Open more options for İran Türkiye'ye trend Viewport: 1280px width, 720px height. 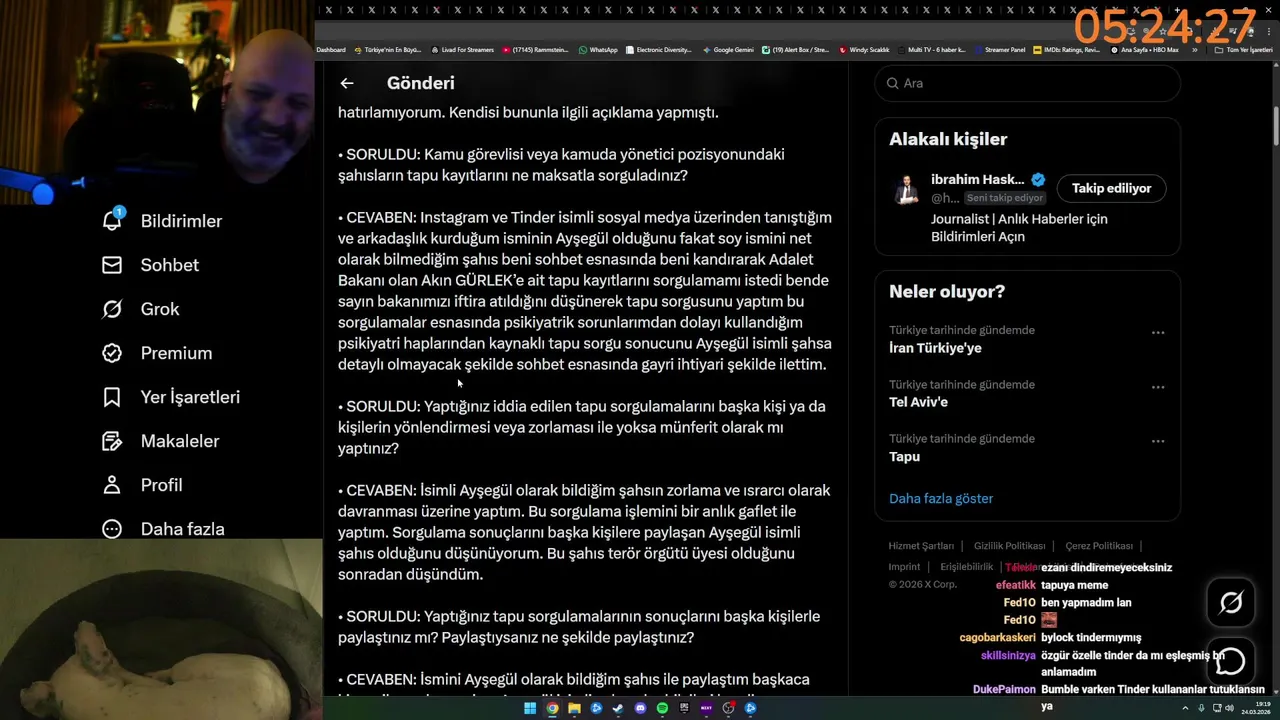(1158, 332)
